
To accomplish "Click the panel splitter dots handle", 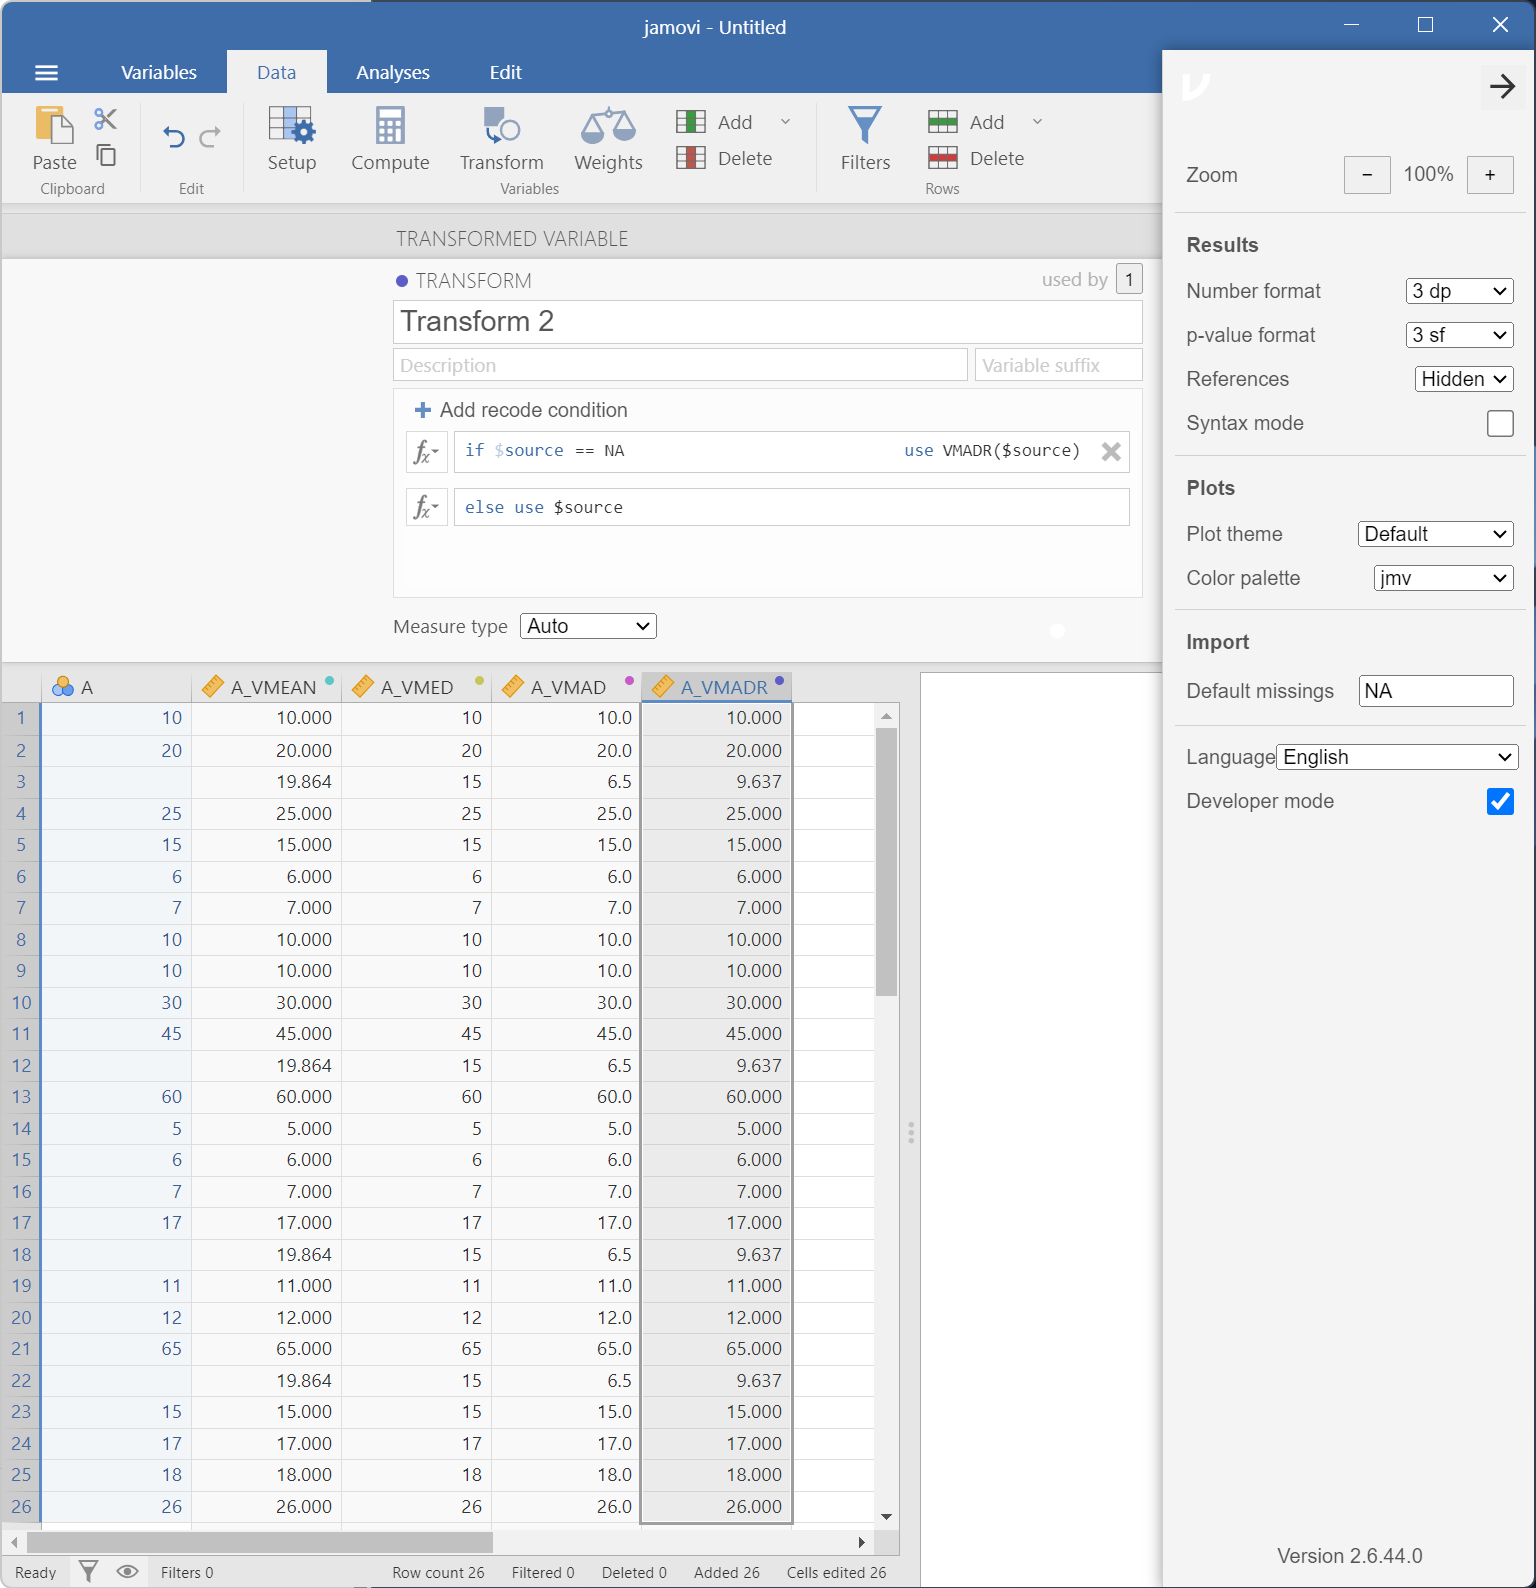I will 911,1132.
